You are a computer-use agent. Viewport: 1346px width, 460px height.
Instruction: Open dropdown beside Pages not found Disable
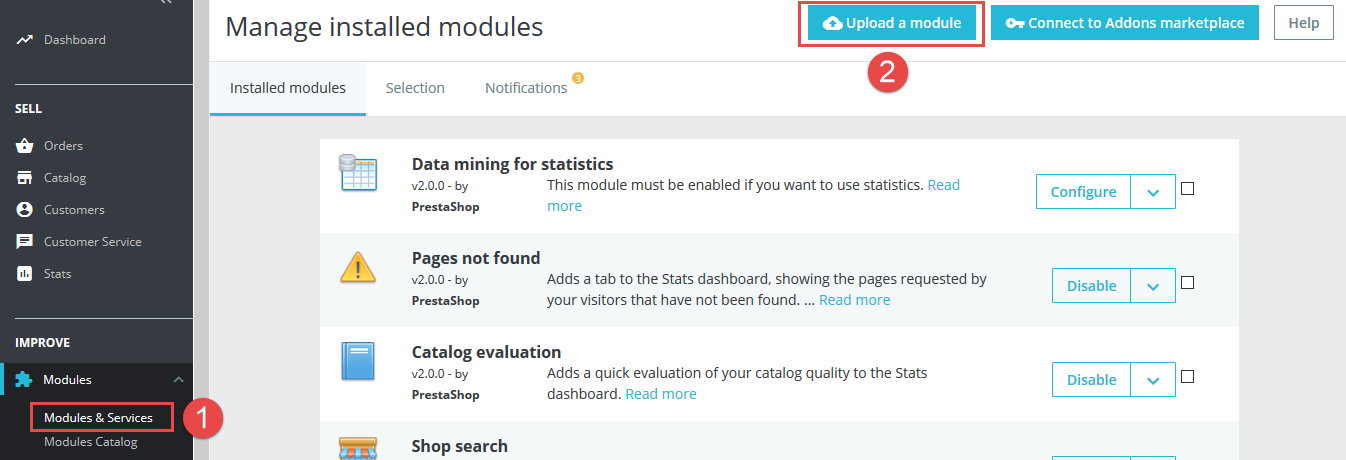click(1153, 286)
